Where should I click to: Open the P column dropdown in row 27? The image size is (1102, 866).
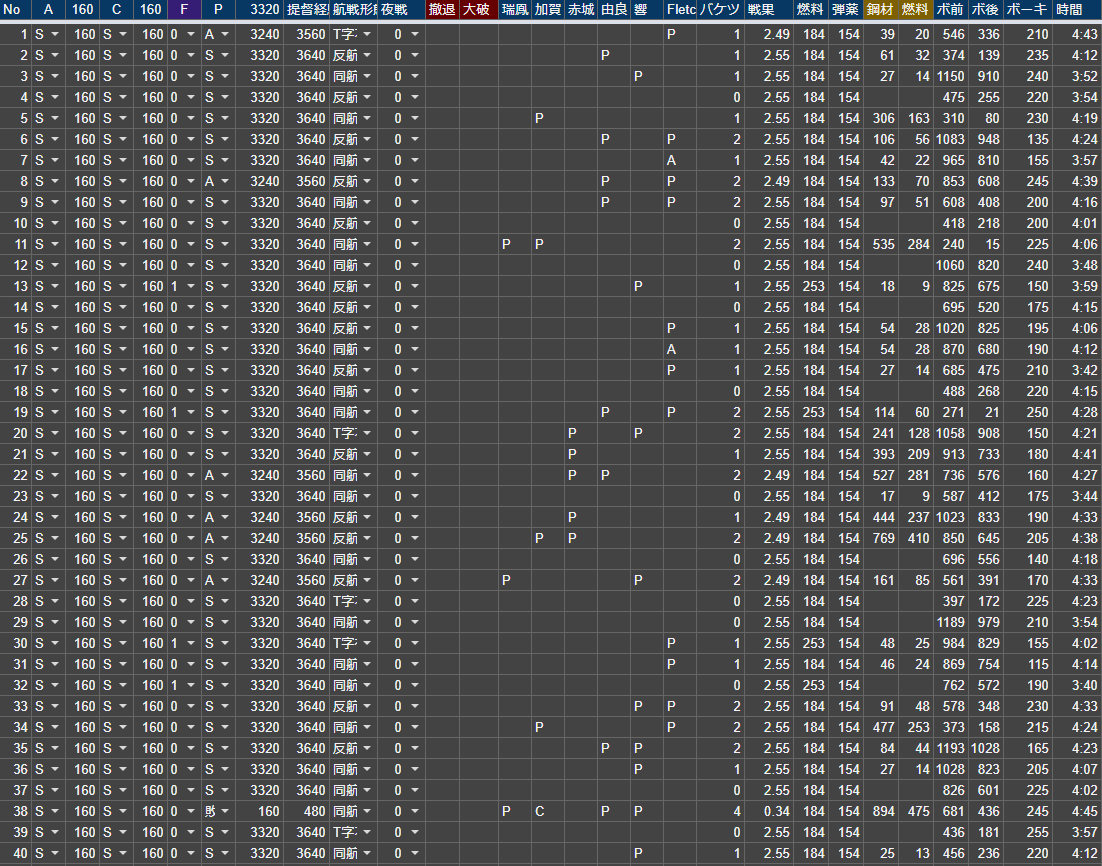tap(225, 581)
